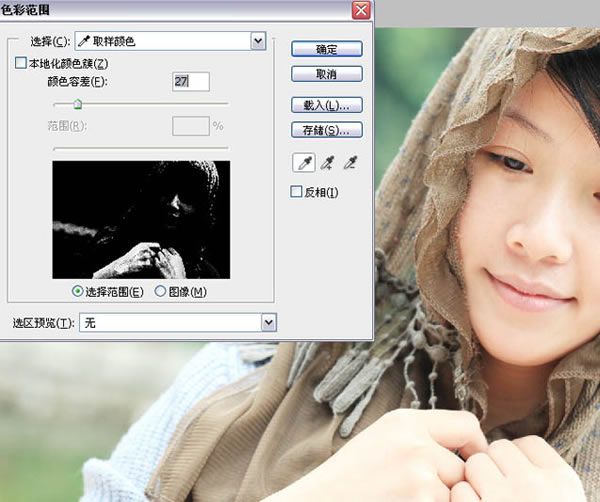Click the 取消 button
The width and height of the screenshot is (600, 502).
[327, 74]
